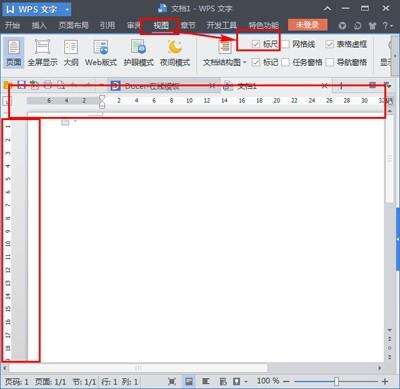The image size is (400, 389).
Task: Click the save icon in quick toolbar
Action: point(22,85)
